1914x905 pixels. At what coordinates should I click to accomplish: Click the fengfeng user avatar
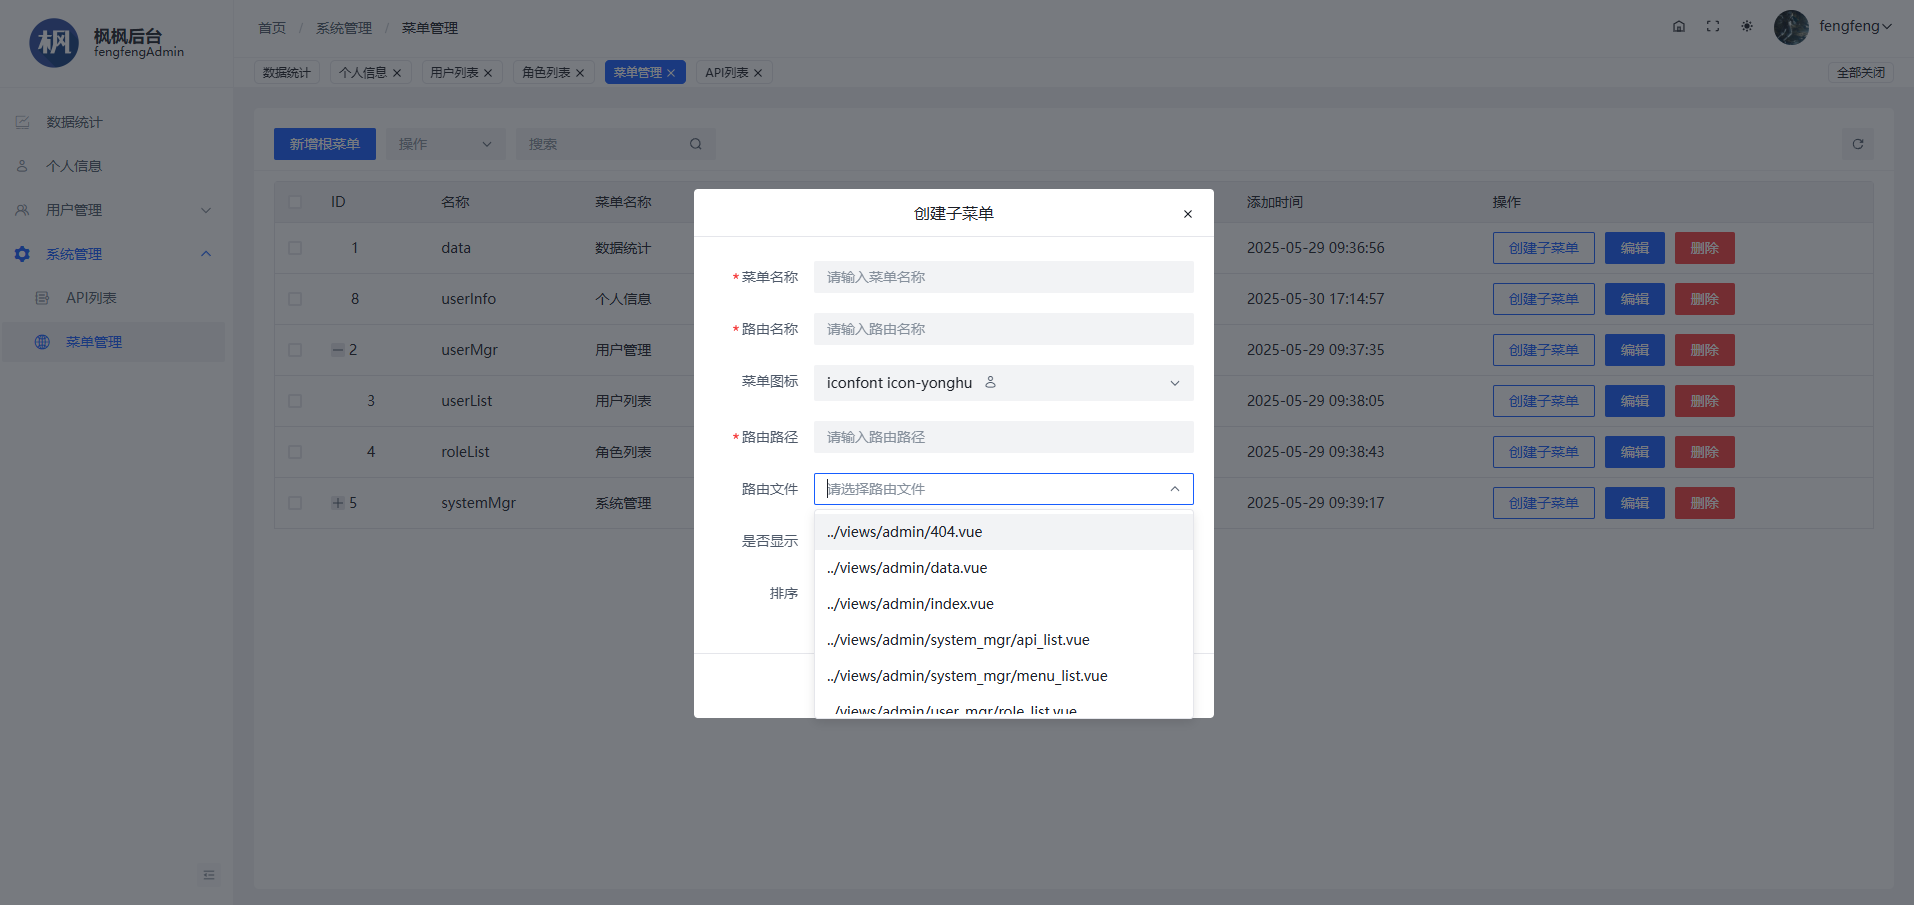click(1790, 27)
